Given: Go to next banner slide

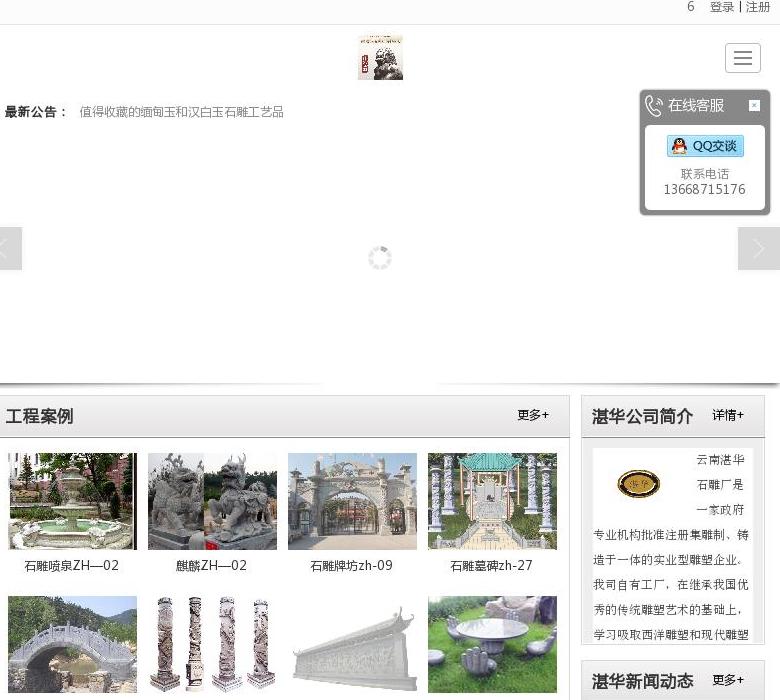Looking at the screenshot, I should [x=759, y=248].
